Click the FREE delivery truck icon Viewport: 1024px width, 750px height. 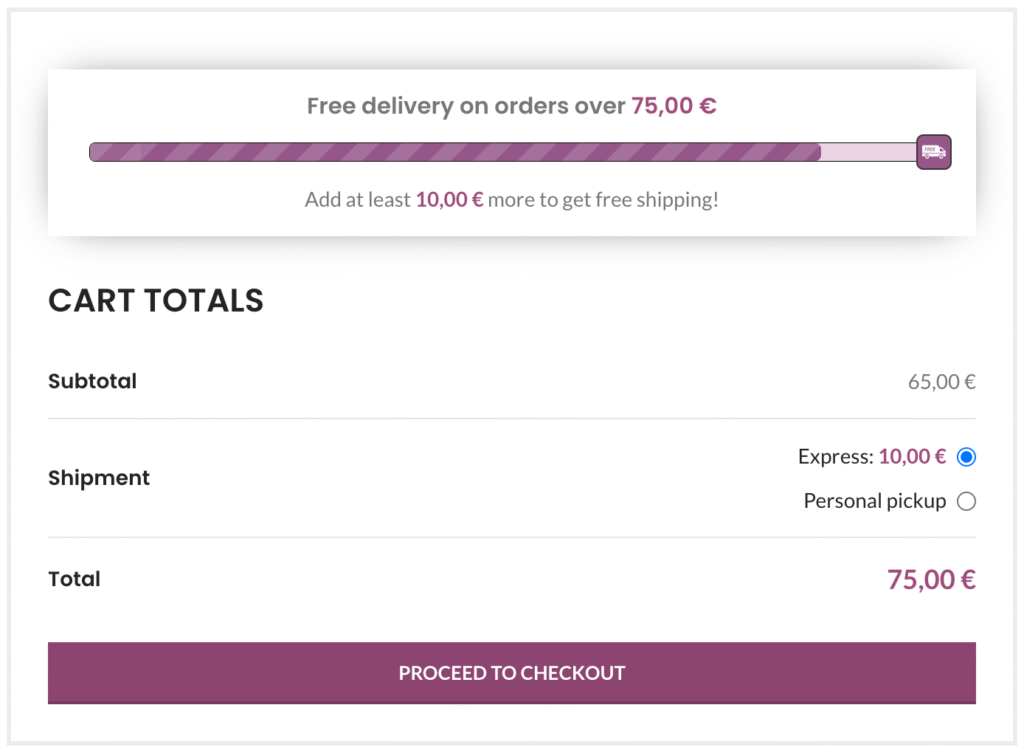coord(933,152)
